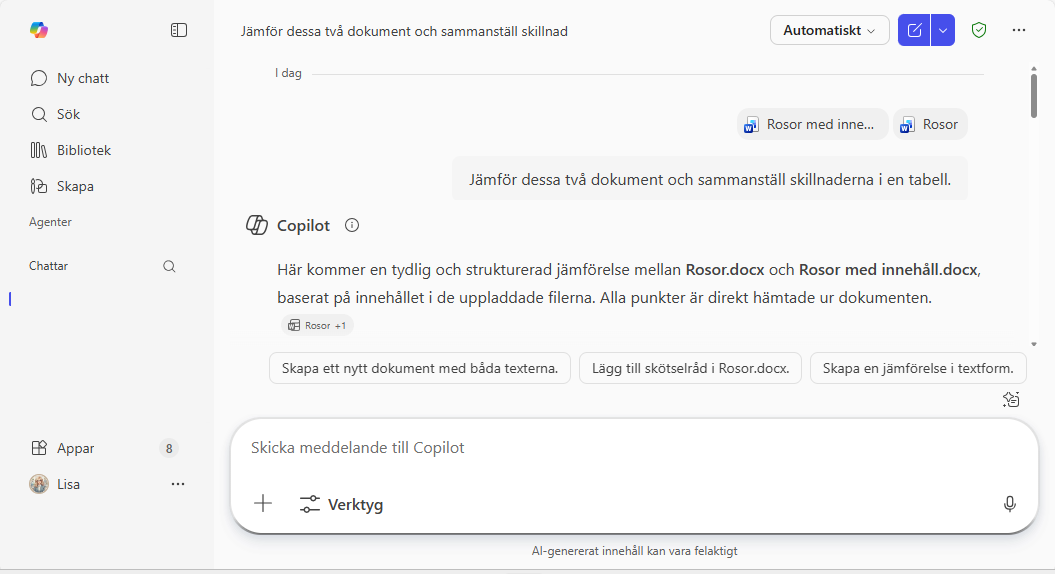The image size is (1055, 574).
Task: Click the I dag date label
Action: (x=288, y=73)
